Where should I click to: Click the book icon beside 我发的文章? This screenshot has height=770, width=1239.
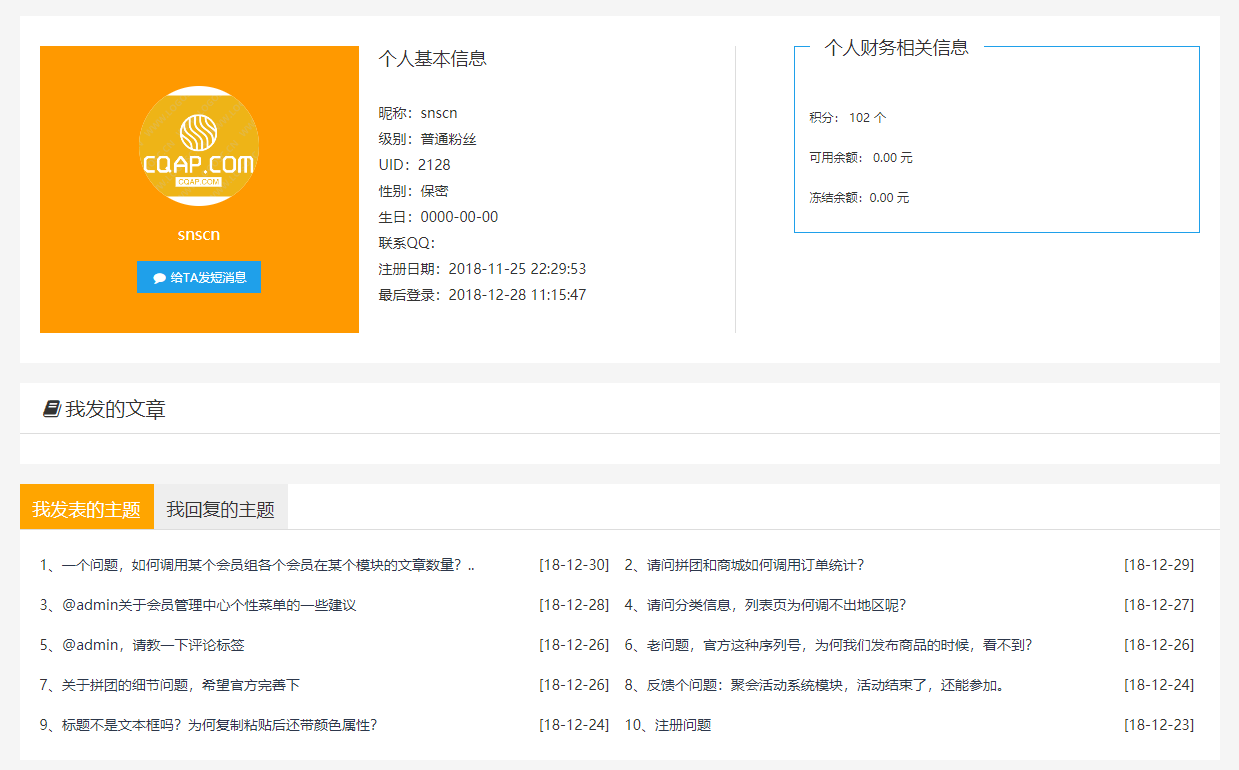[x=52, y=409]
